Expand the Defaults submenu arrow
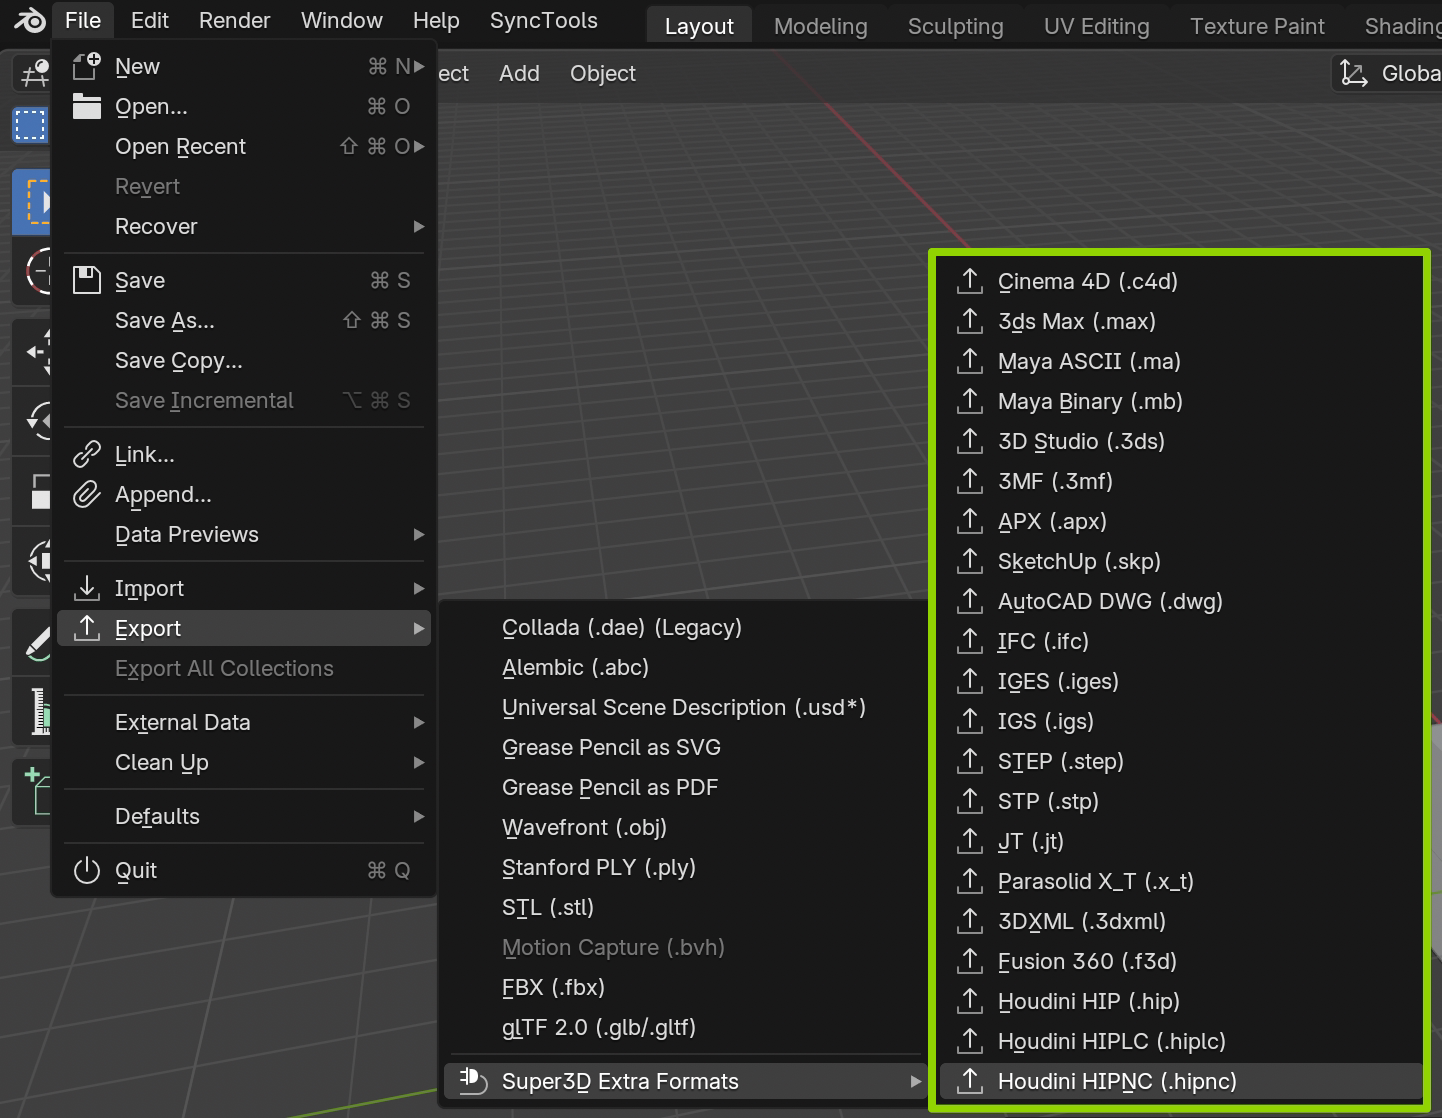Screen dimensions: 1442x1118 coord(420,816)
